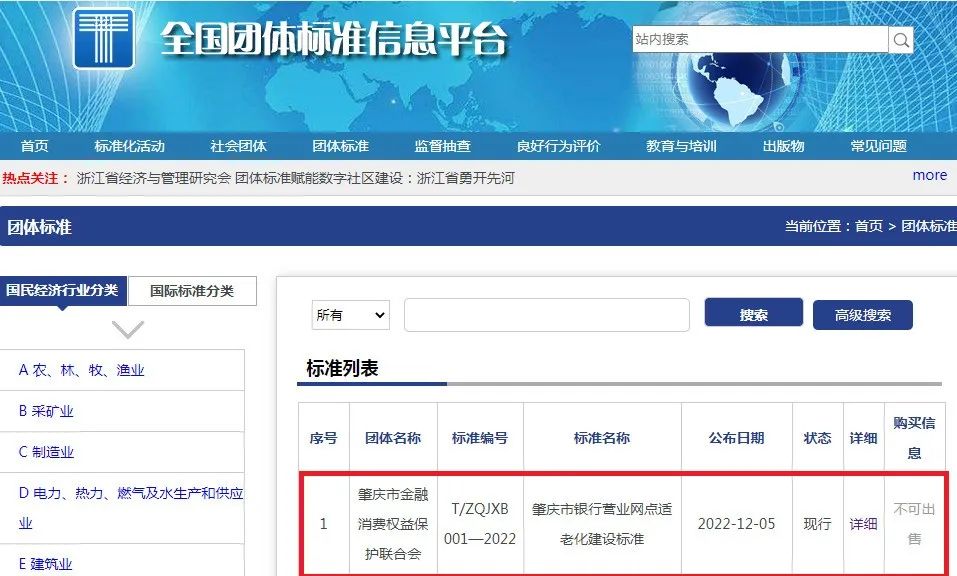Open the 监督抽查 menu item
Image resolution: width=957 pixels, height=576 pixels.
[442, 146]
